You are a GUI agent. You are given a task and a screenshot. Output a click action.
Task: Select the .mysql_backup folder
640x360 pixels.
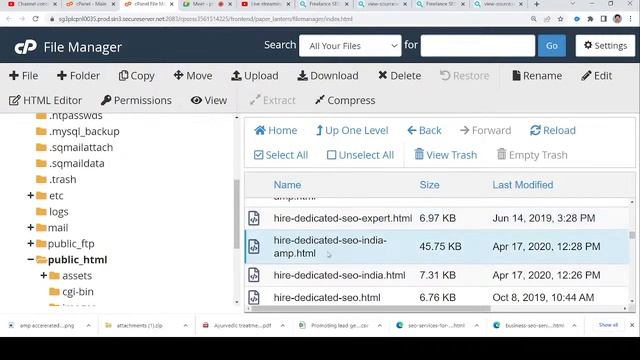[x=78, y=131]
